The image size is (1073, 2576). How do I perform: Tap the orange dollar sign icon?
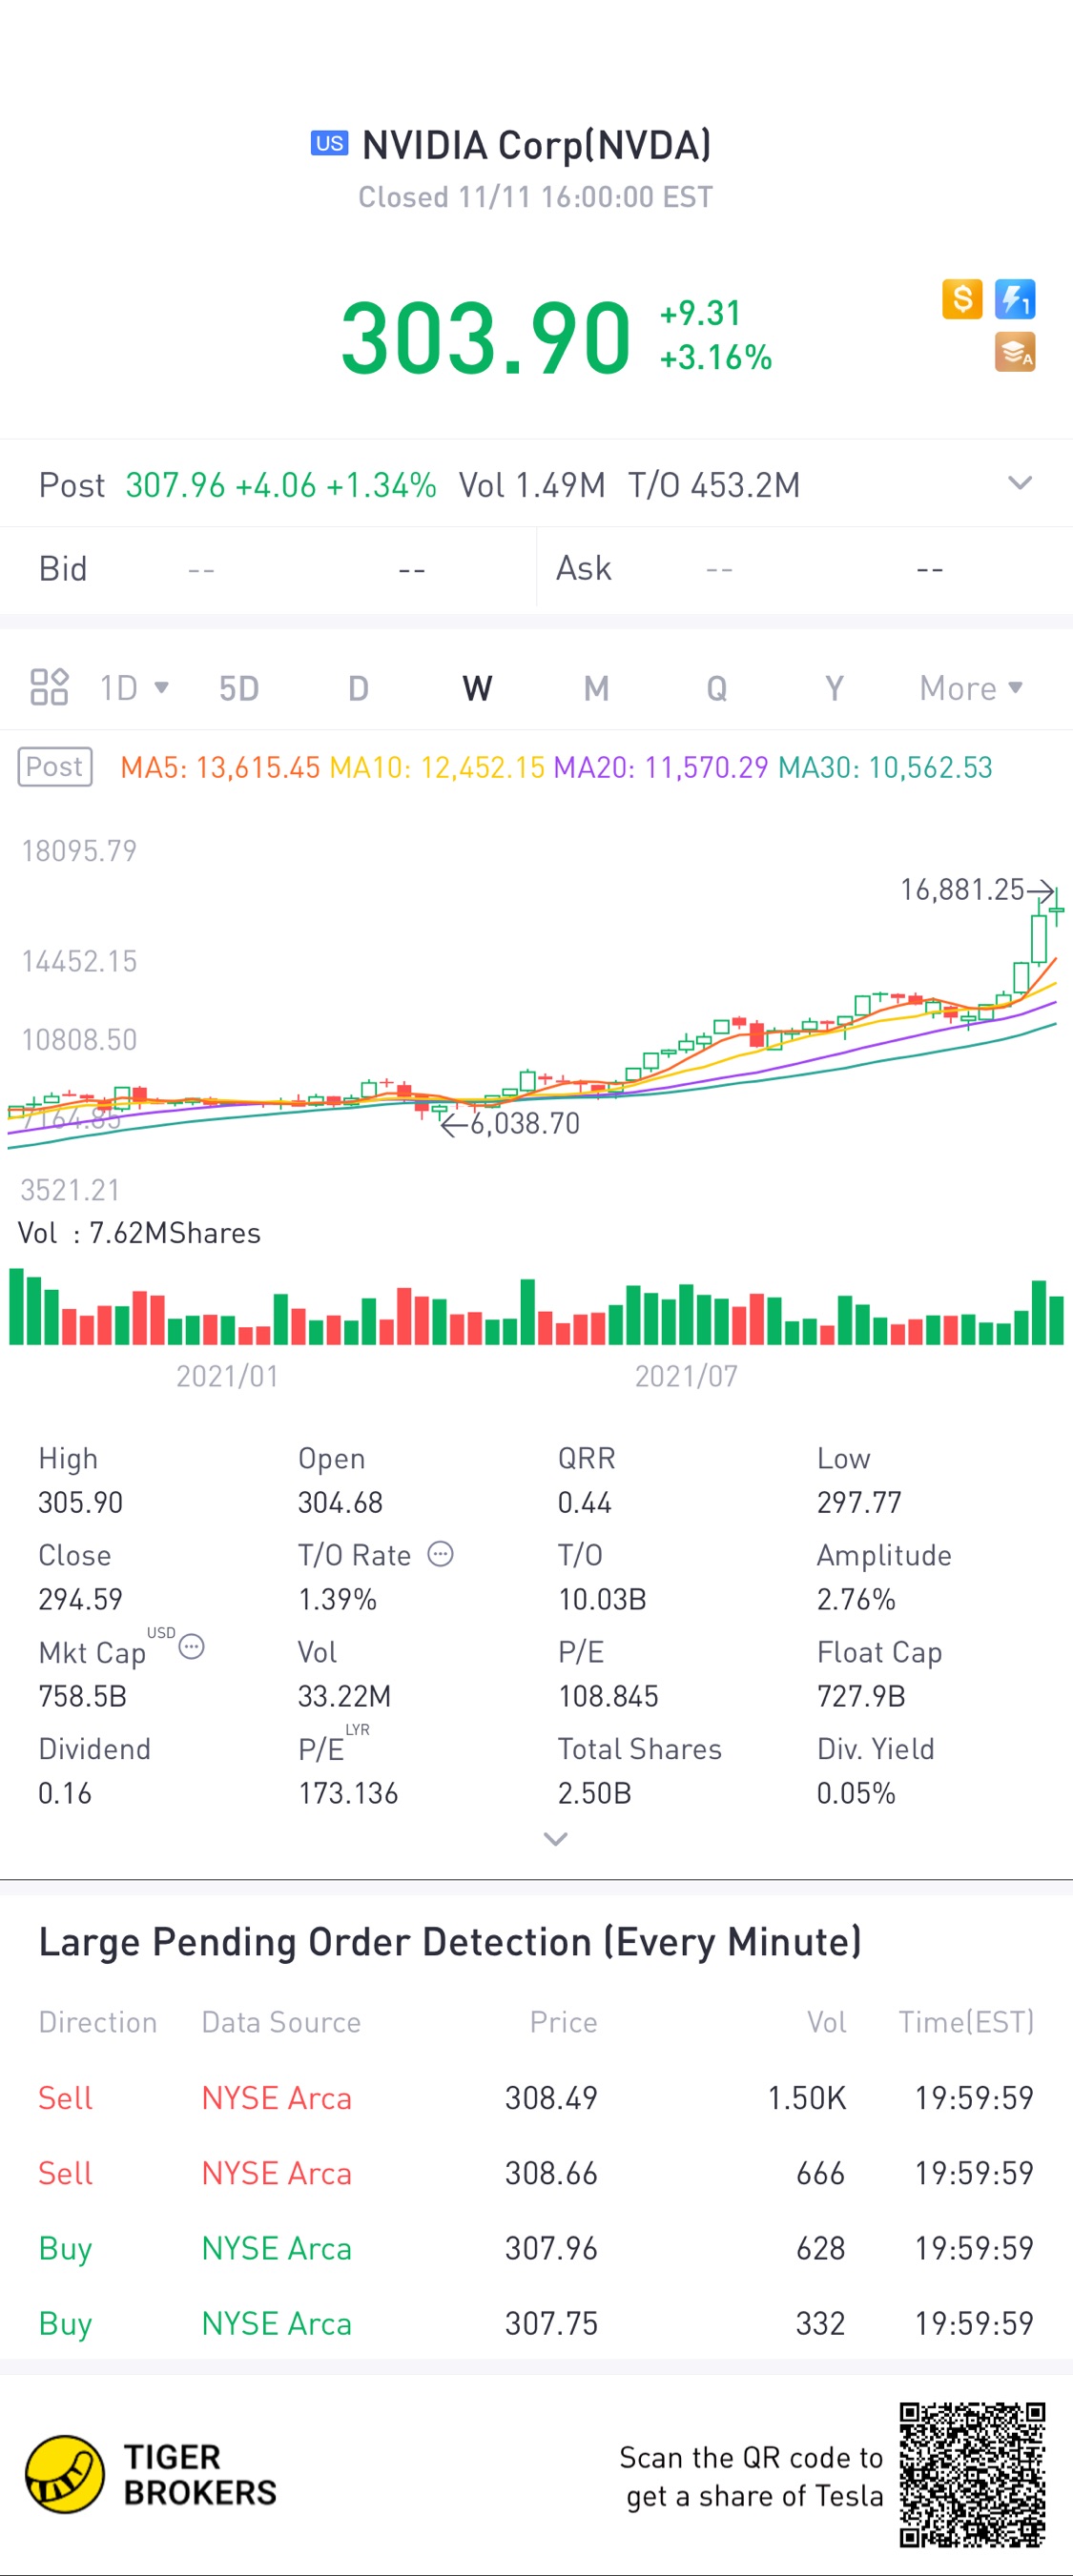coord(962,299)
